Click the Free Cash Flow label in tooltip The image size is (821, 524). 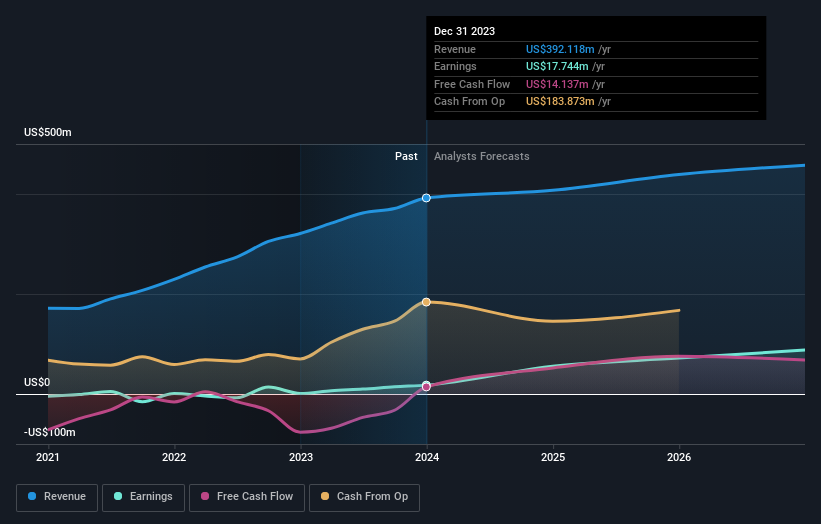pyautogui.click(x=472, y=84)
